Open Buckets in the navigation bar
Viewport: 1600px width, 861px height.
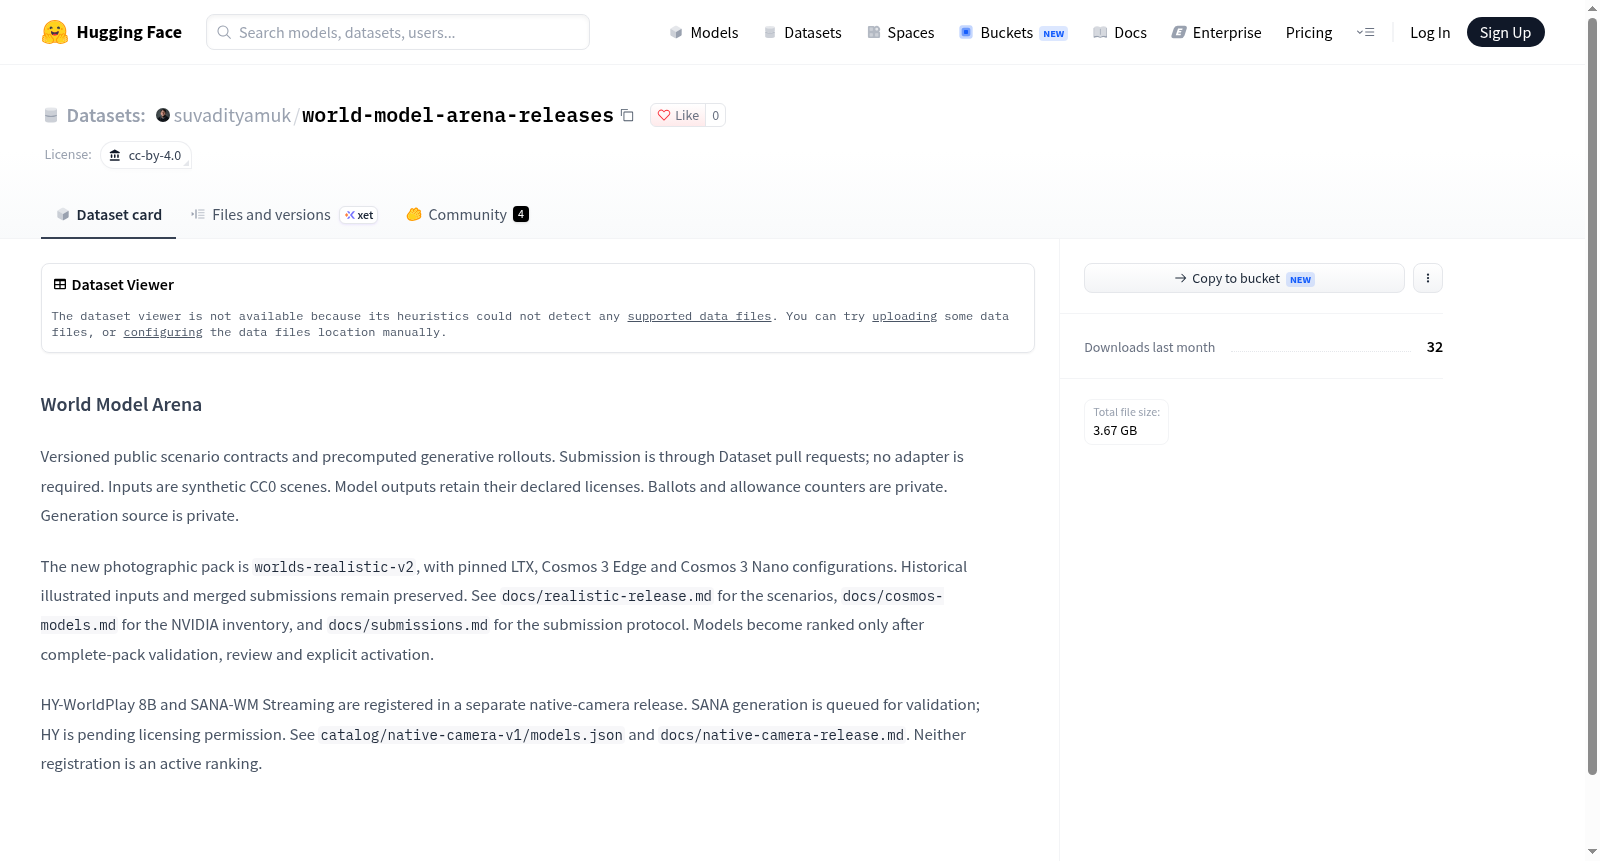pos(1014,32)
